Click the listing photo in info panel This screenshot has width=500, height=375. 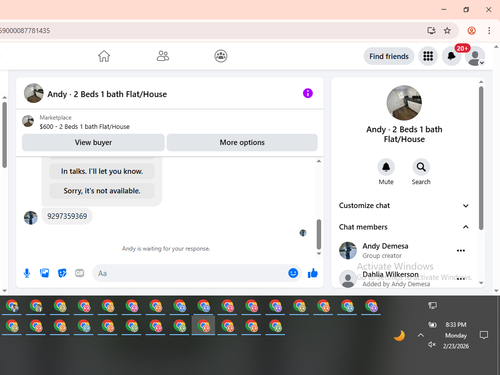pyautogui.click(x=404, y=103)
